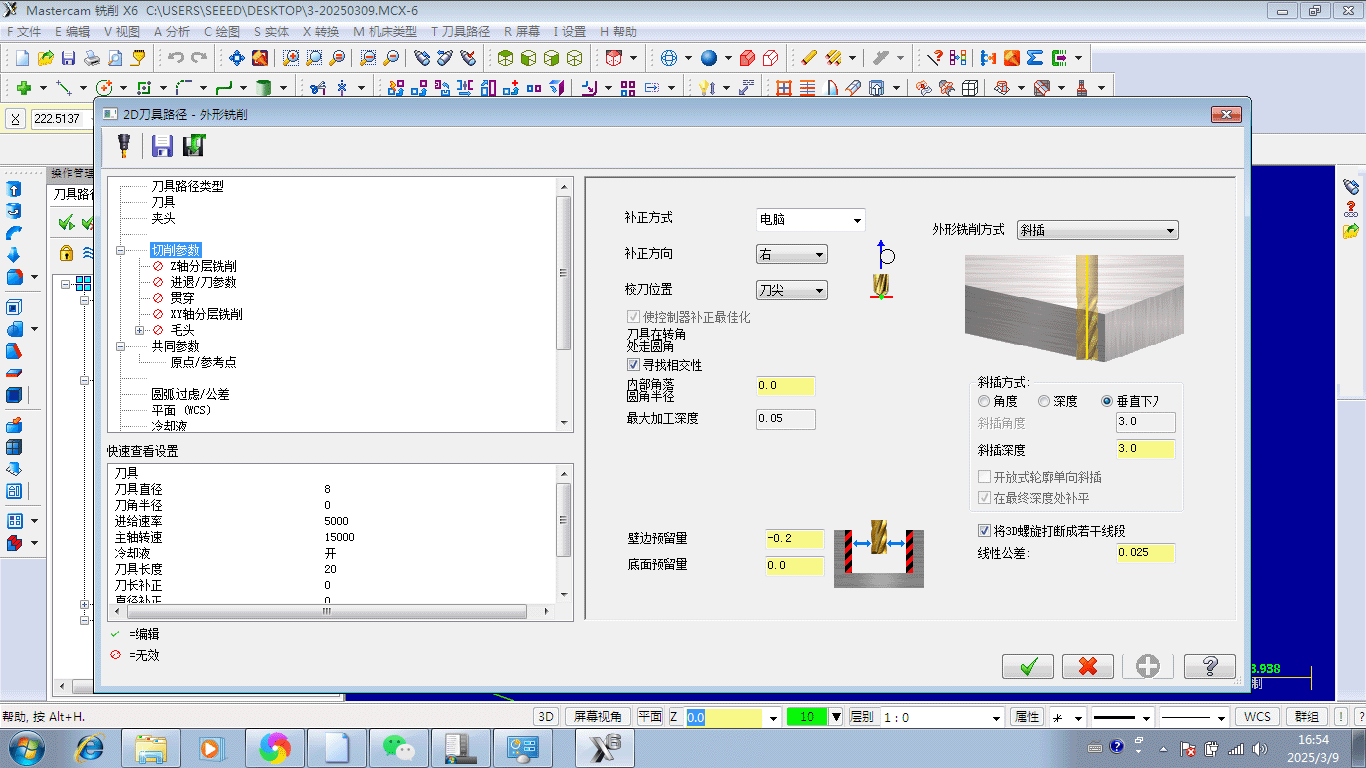Select the 角度 radio button
Image resolution: width=1366 pixels, height=768 pixels.
pos(985,401)
